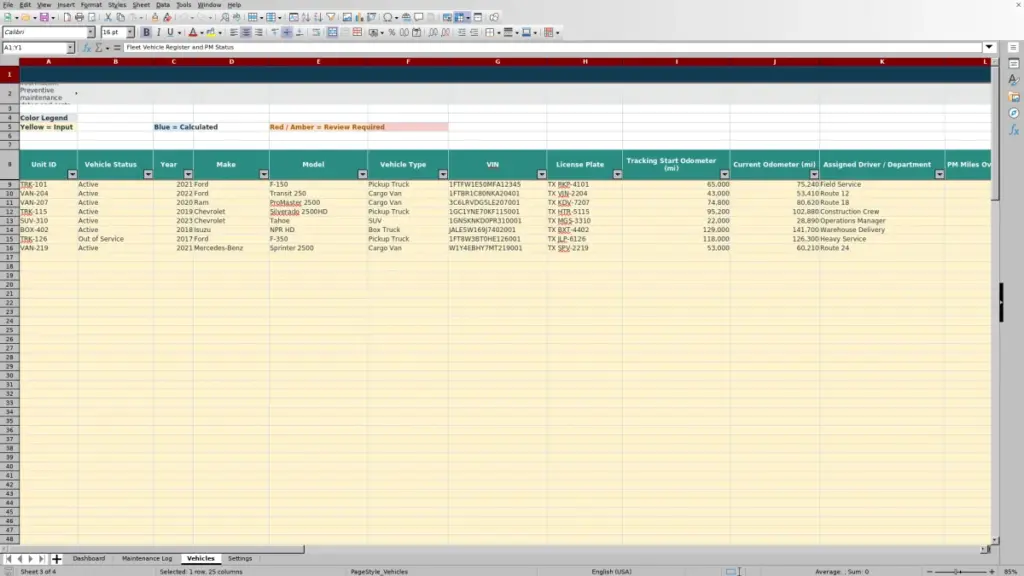
Task: Open sidebar Functions fx icon
Action: [1014, 130]
